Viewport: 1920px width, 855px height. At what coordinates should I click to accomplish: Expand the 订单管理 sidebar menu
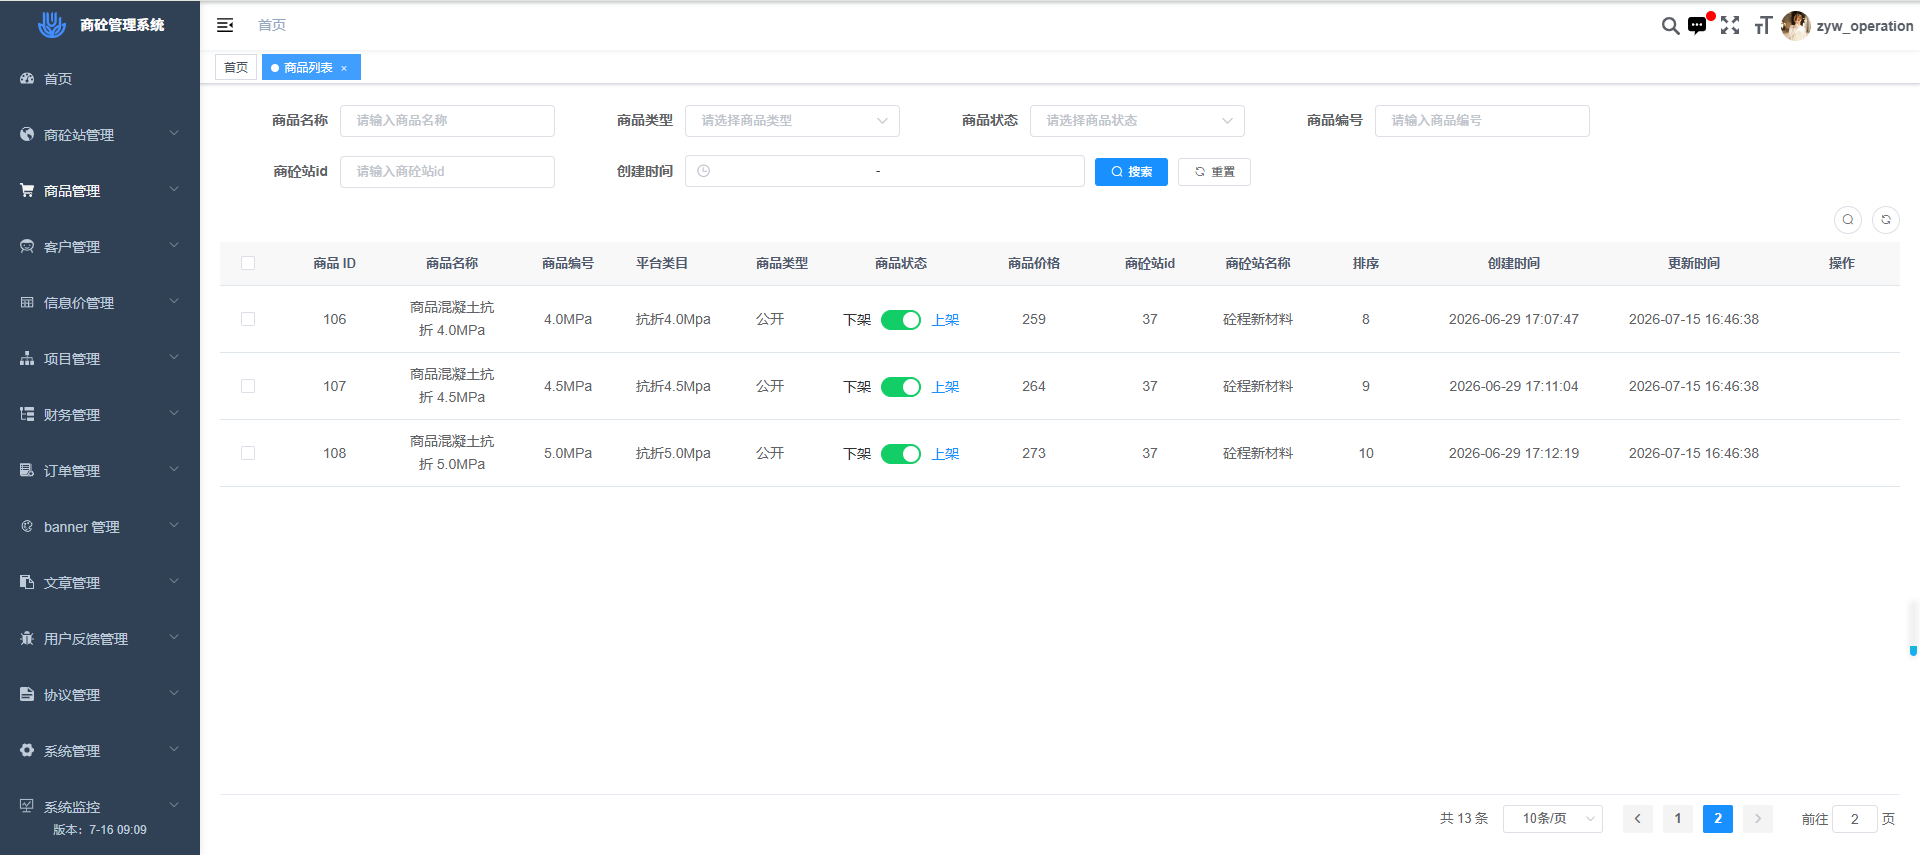pyautogui.click(x=100, y=470)
